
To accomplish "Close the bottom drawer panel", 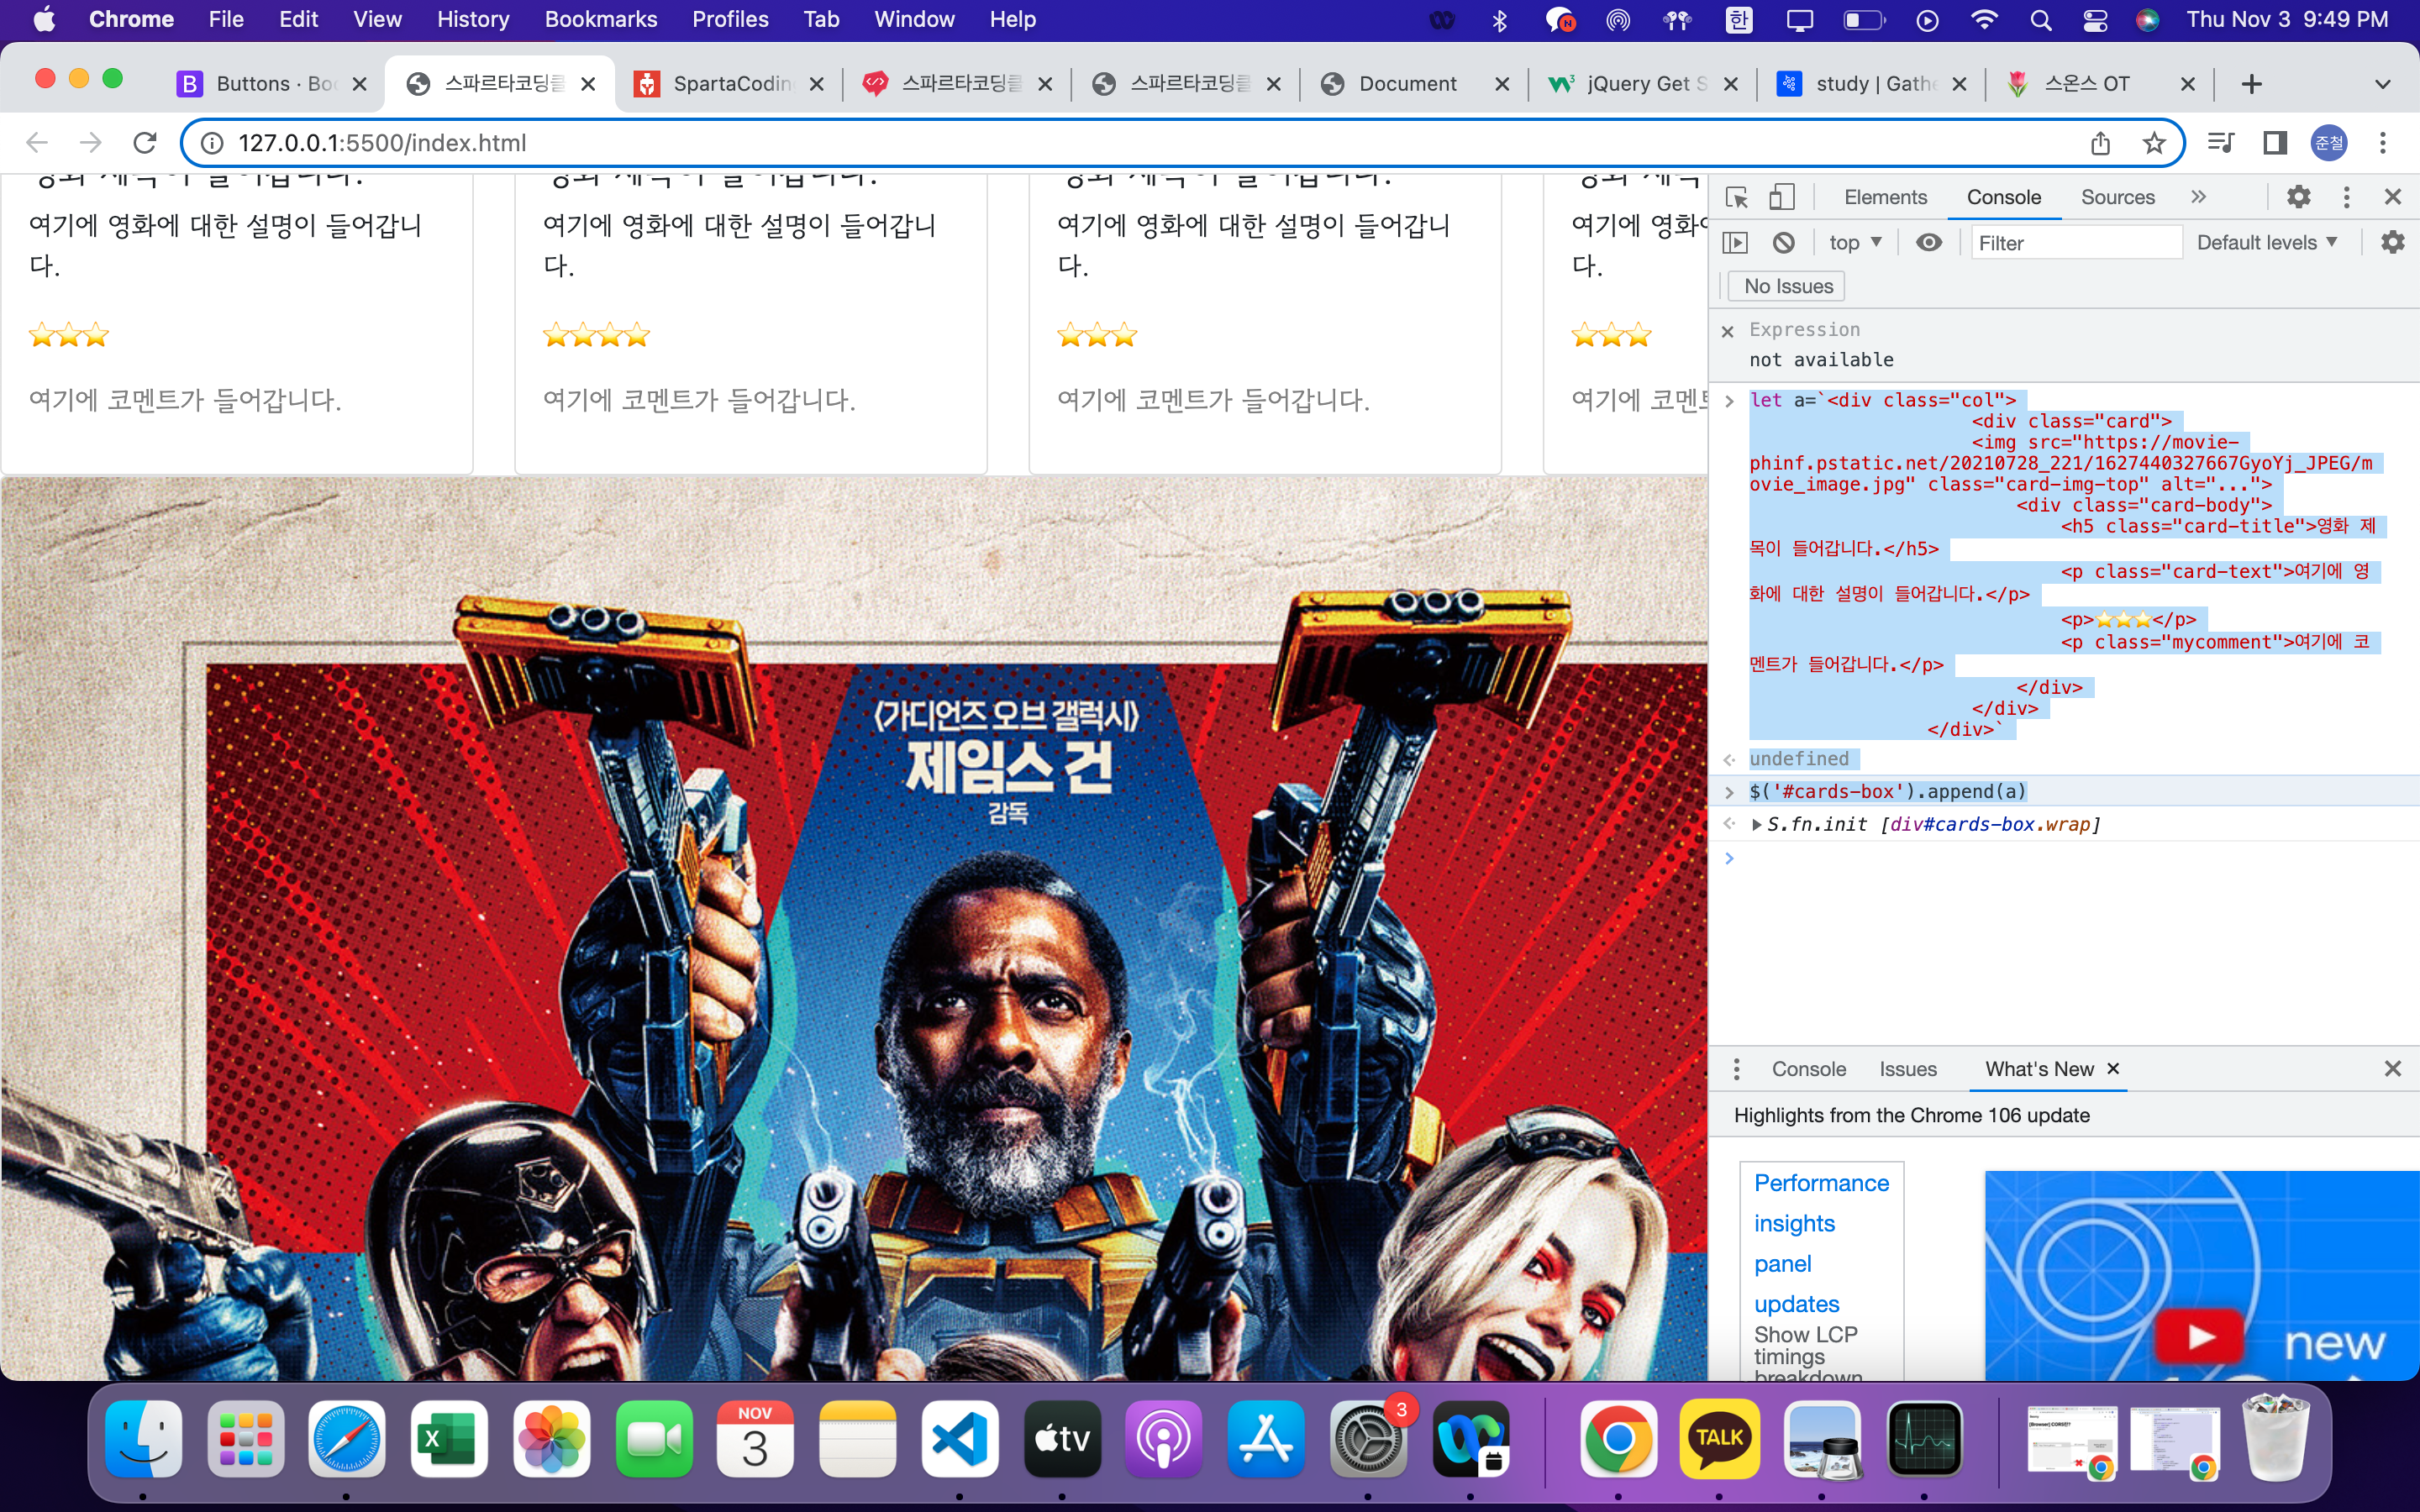I will 2392,1069.
